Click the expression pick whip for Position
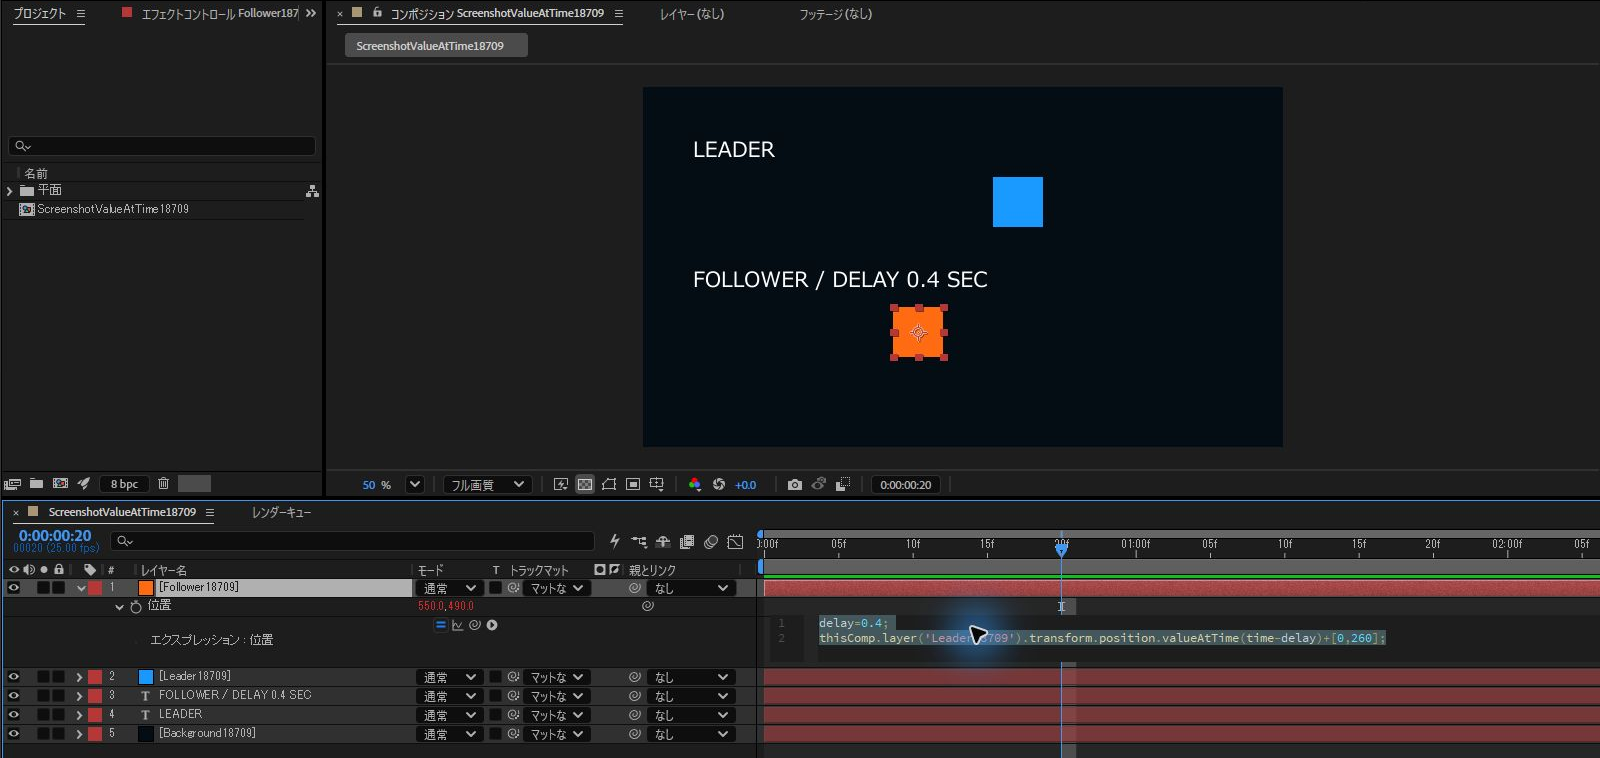This screenshot has height=758, width=1600. (x=475, y=625)
